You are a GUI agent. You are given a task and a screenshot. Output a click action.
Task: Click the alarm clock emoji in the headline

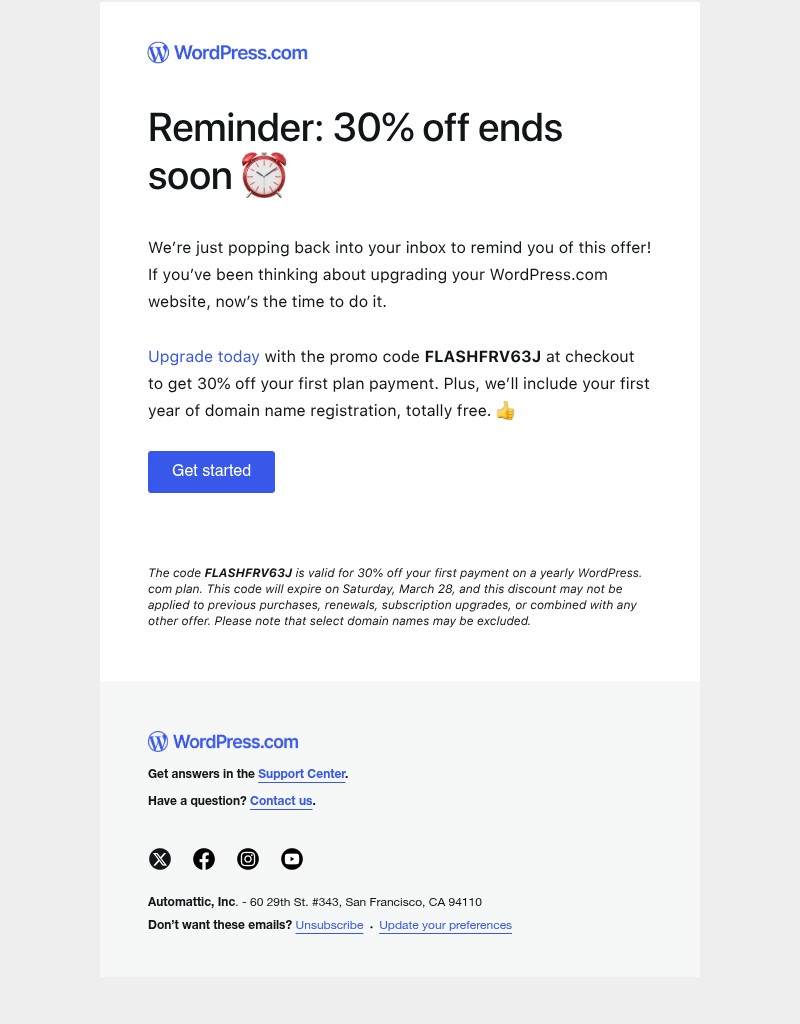(264, 175)
